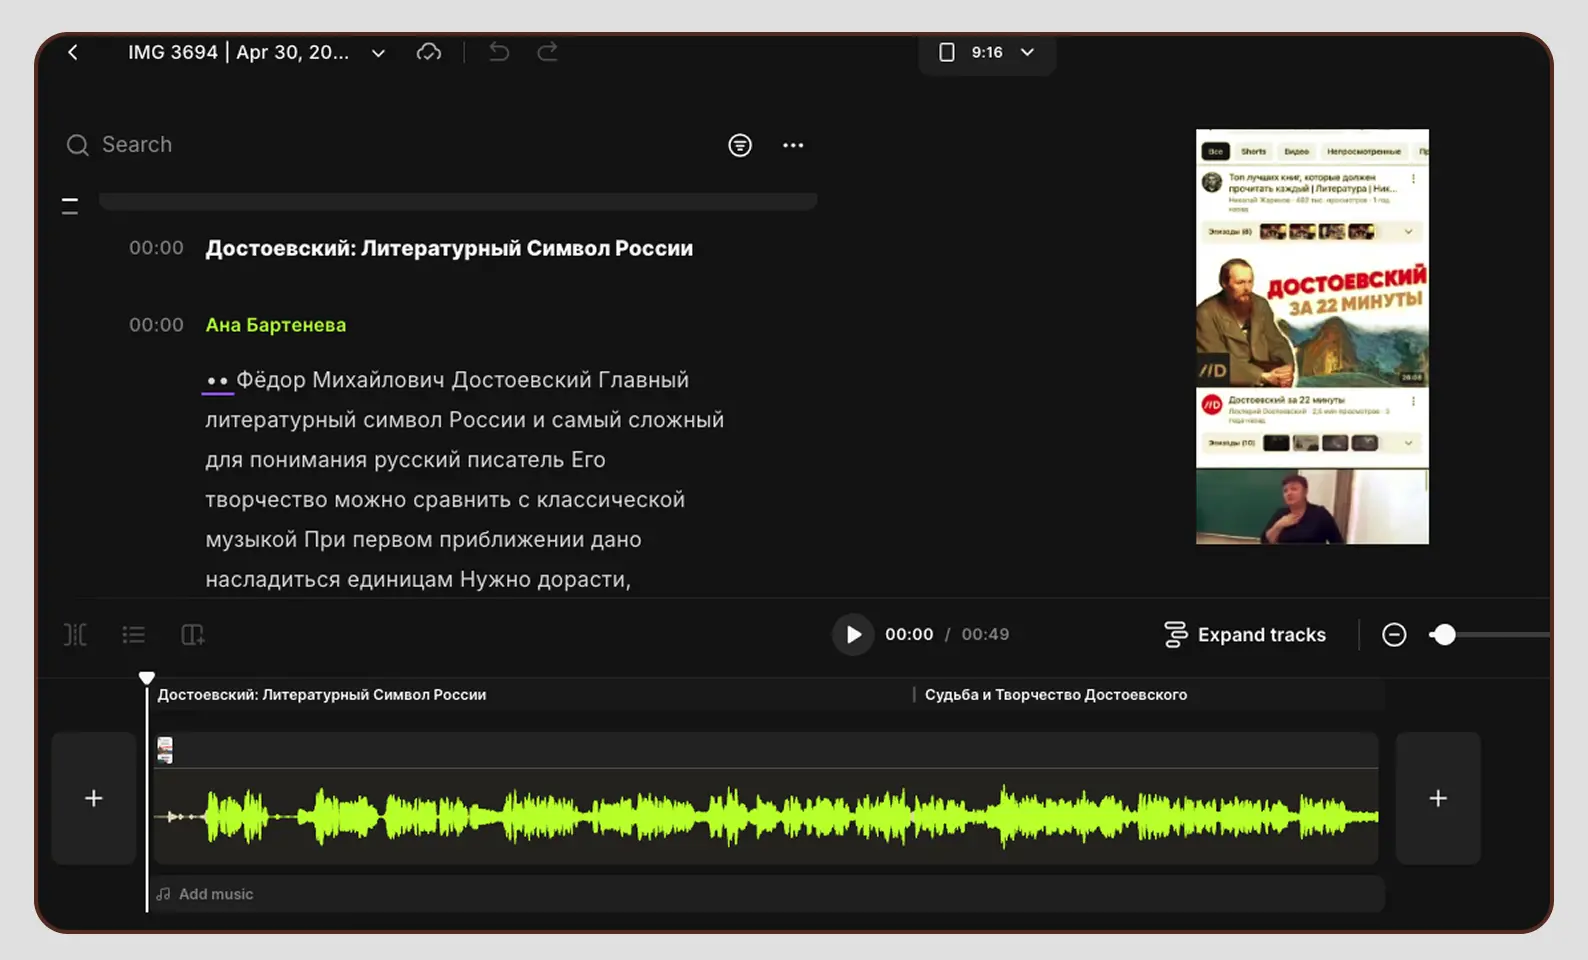This screenshot has width=1588, height=960.
Task: Click the redo arrow
Action: click(547, 52)
